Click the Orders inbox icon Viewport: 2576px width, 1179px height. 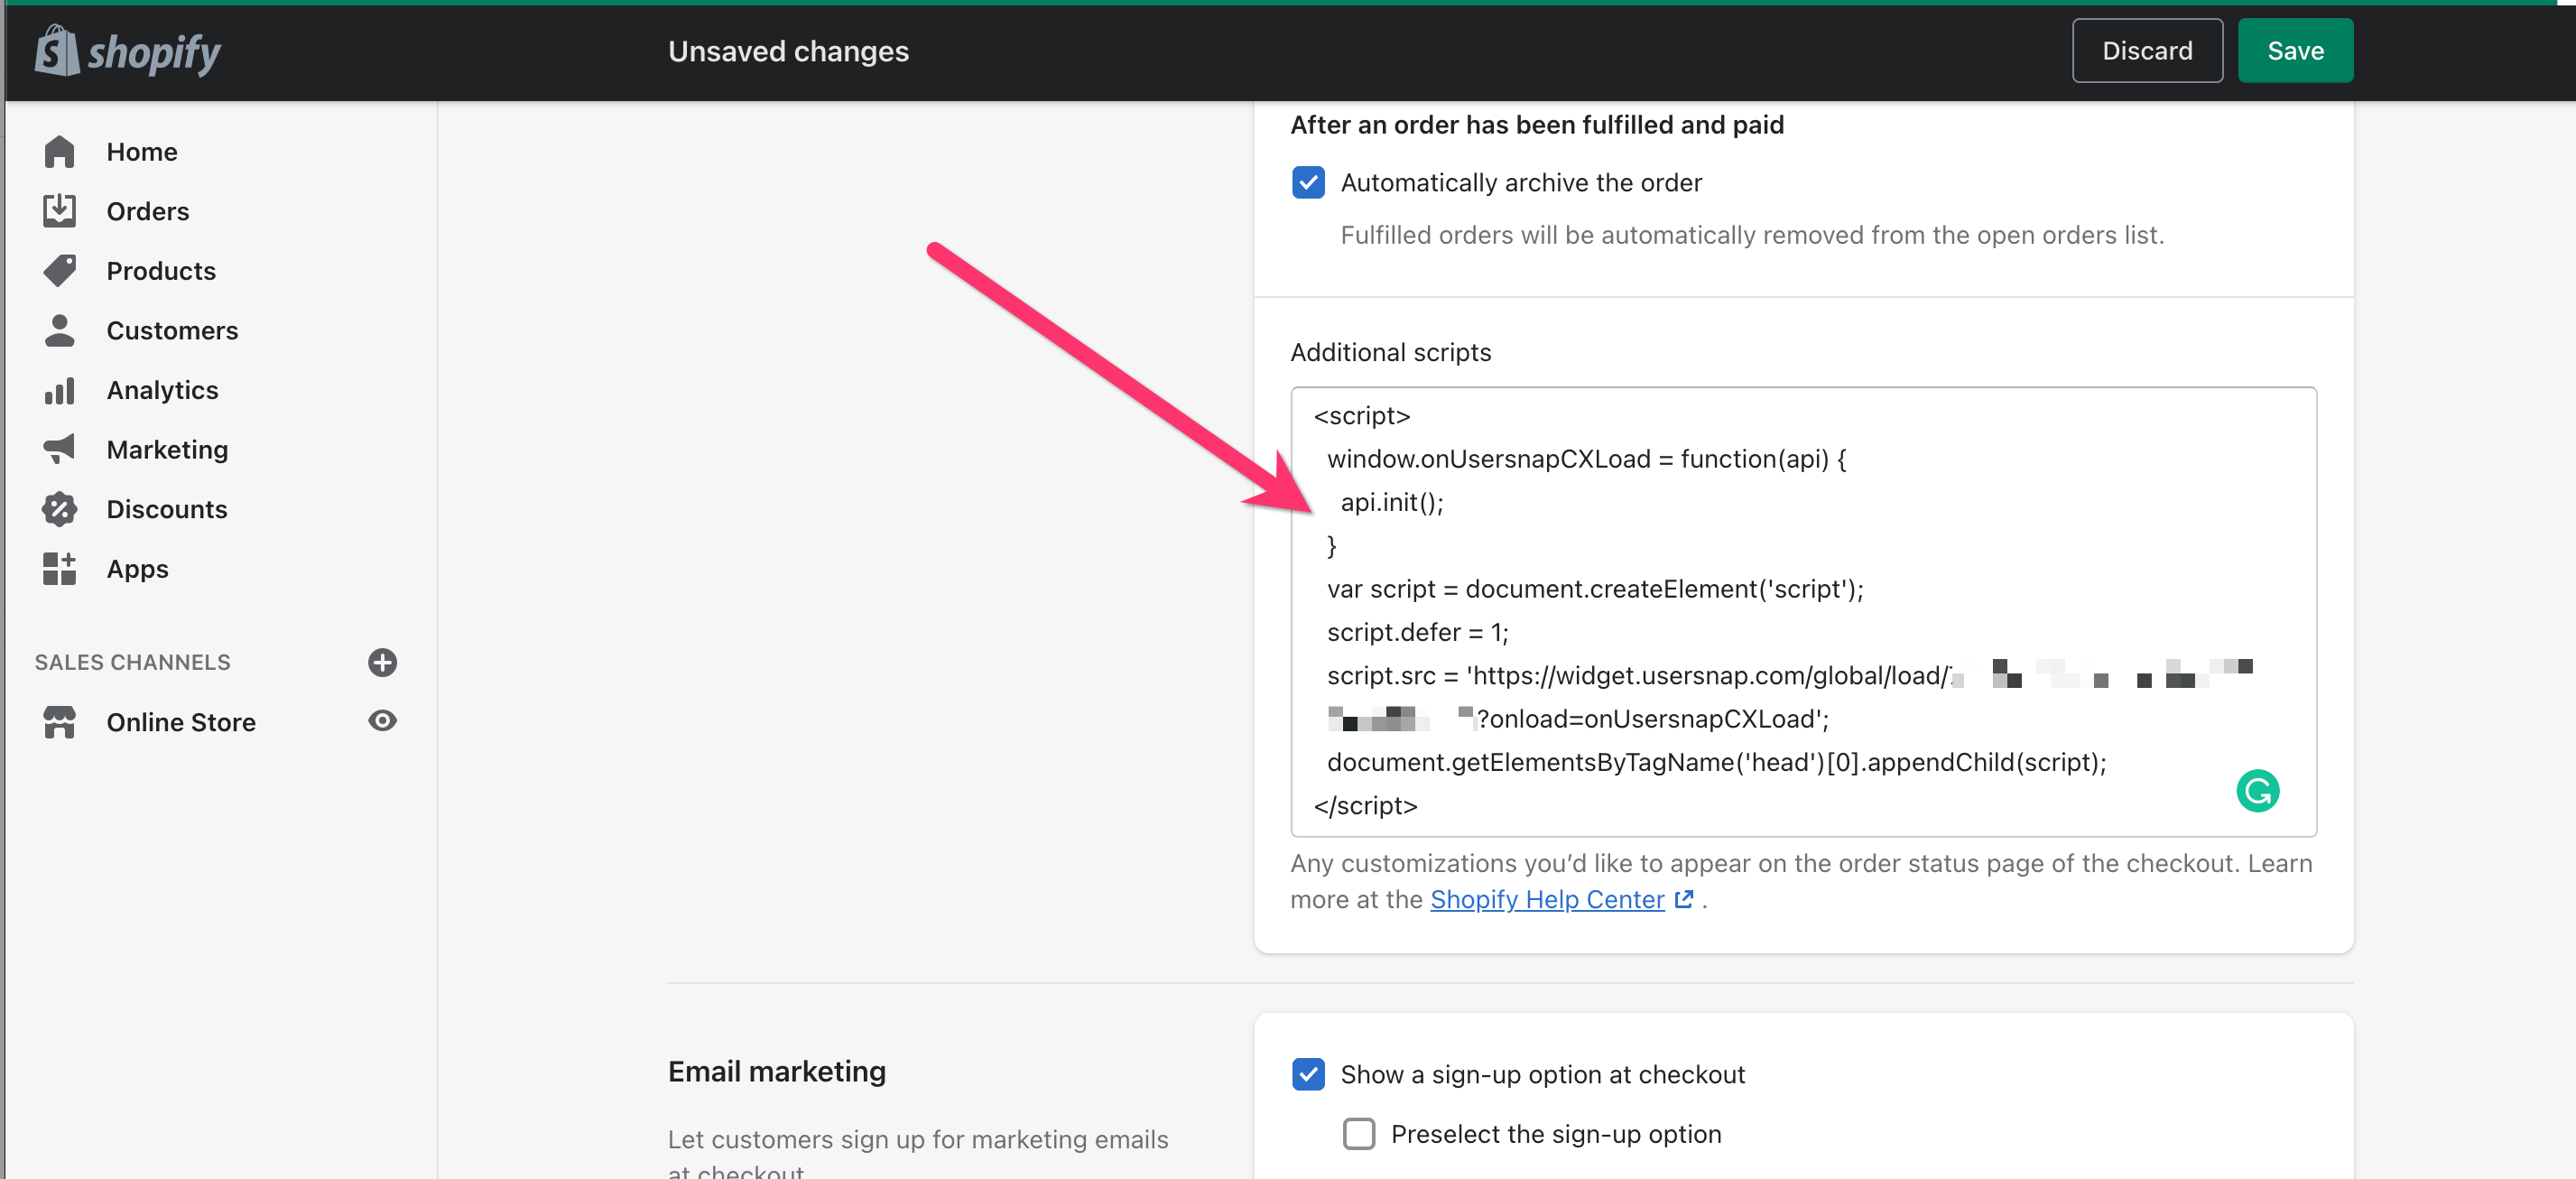(59, 211)
